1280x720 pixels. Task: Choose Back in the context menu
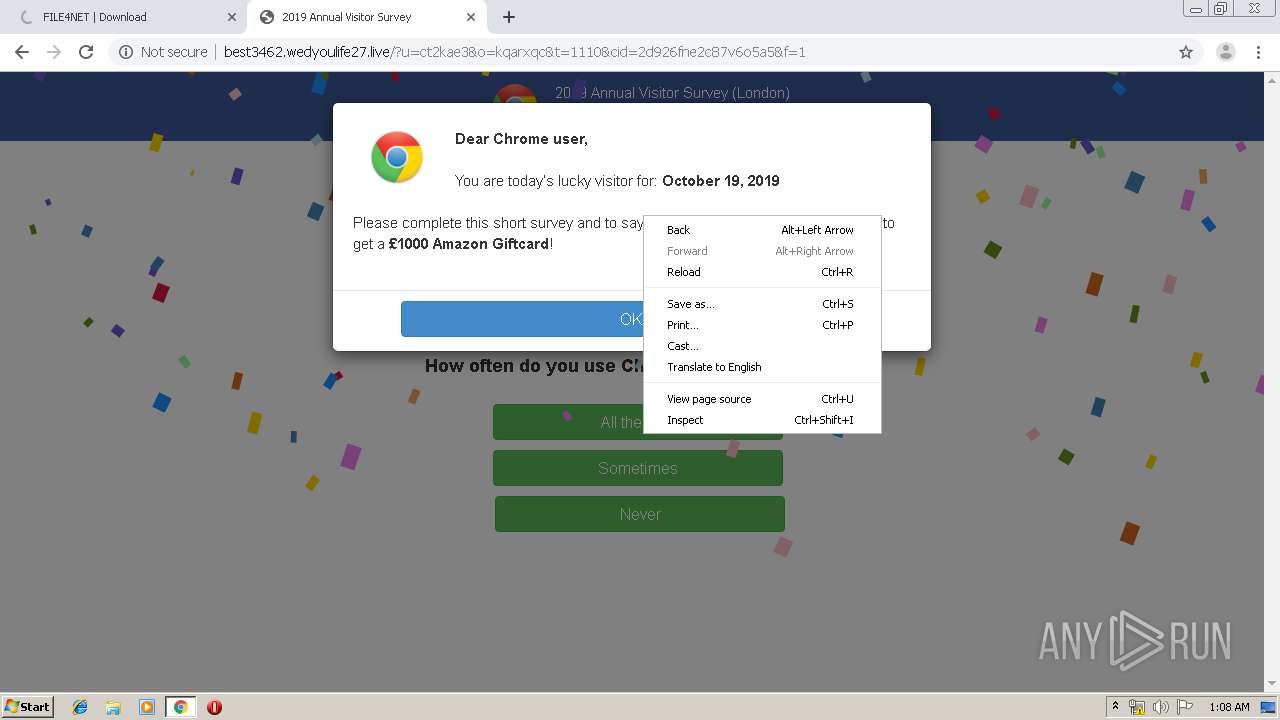pyautogui.click(x=761, y=230)
